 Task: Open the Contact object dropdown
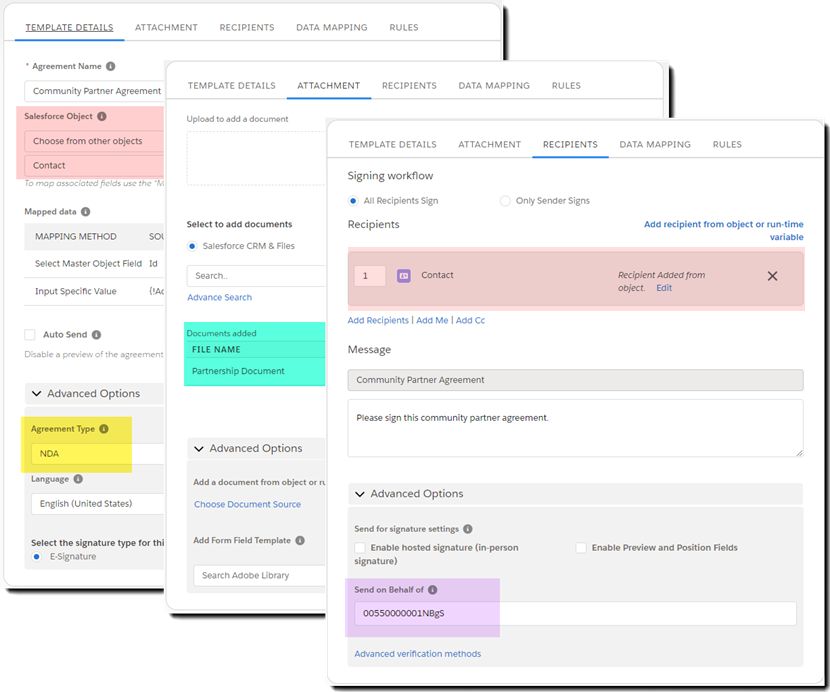pos(94,165)
